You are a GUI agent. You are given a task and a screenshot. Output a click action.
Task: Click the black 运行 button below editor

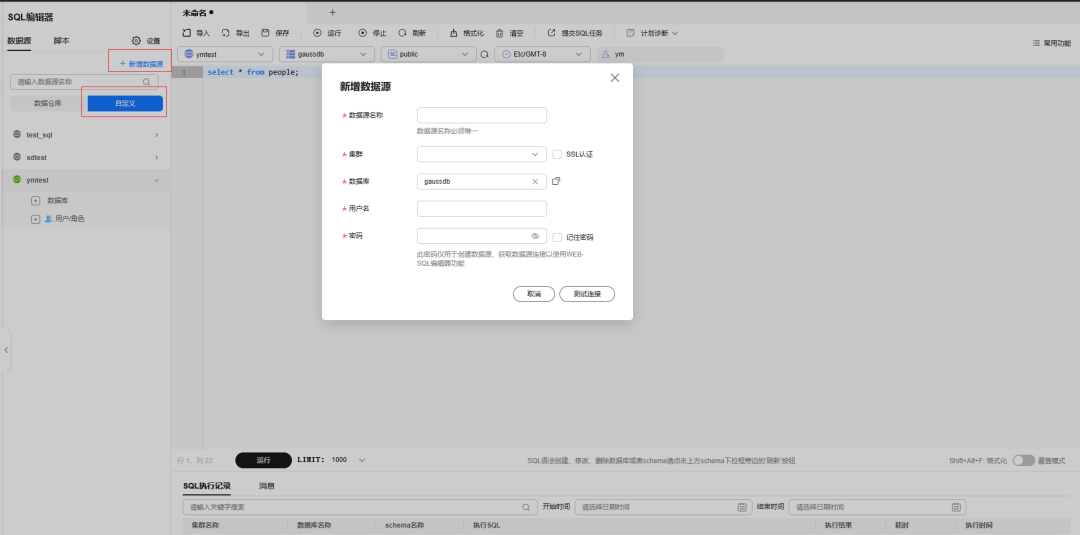pos(264,460)
